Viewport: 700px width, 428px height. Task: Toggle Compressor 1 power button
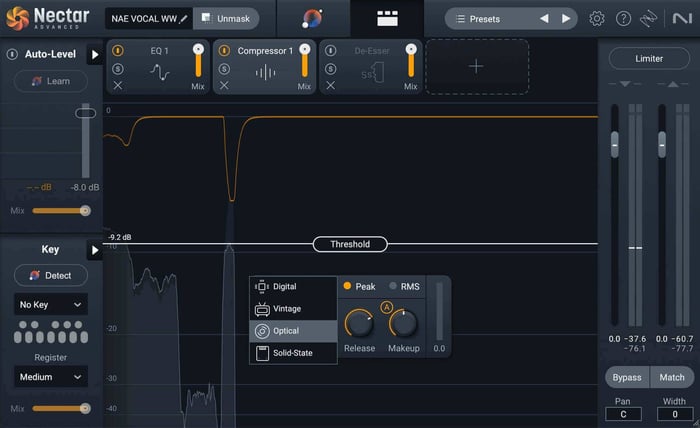[224, 50]
